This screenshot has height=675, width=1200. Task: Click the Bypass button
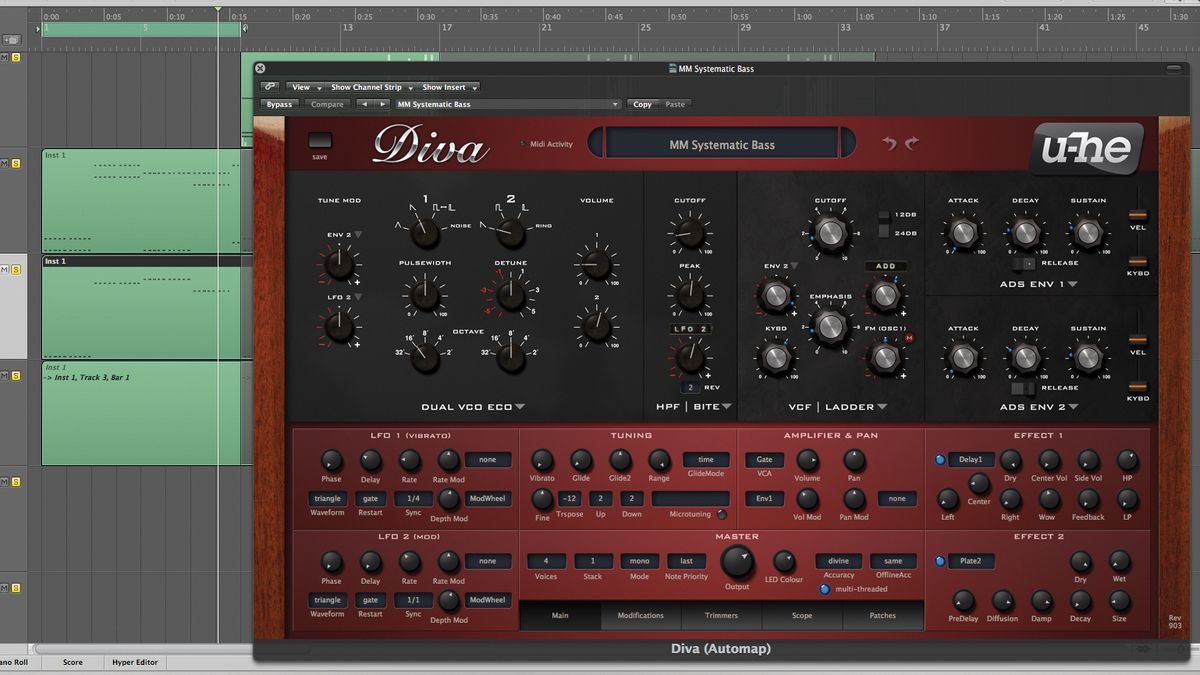[x=279, y=104]
